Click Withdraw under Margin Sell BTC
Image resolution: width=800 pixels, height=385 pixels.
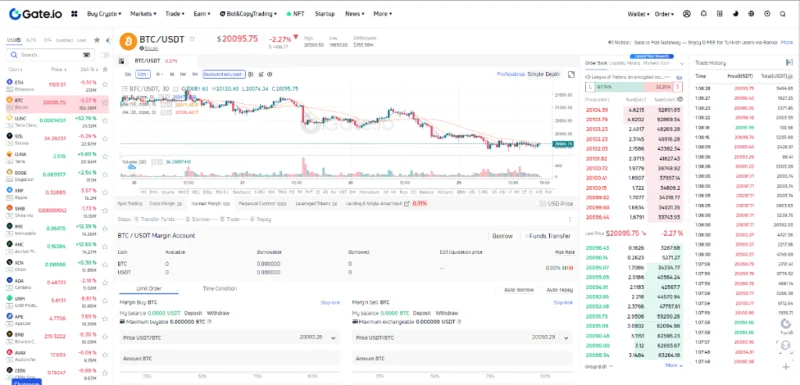point(447,313)
